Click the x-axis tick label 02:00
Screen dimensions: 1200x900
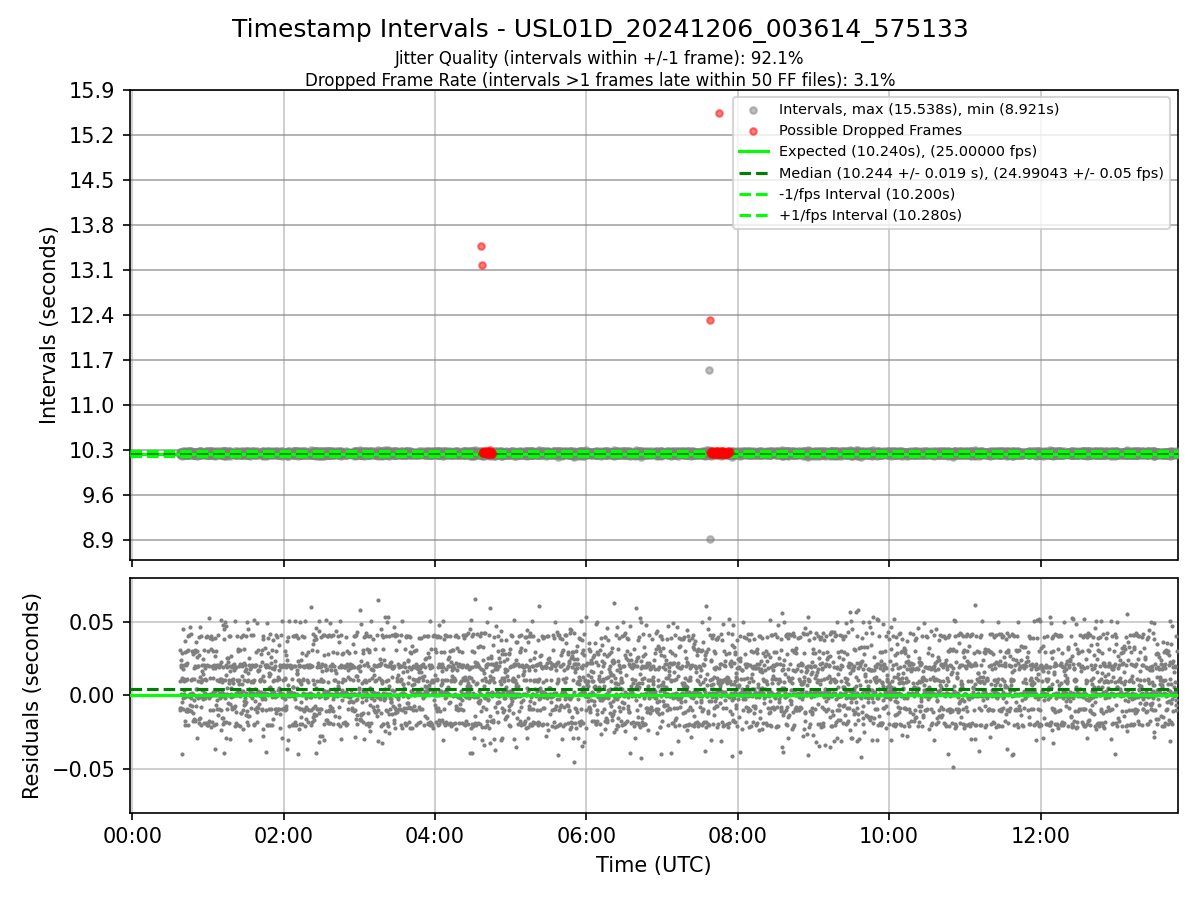point(283,836)
